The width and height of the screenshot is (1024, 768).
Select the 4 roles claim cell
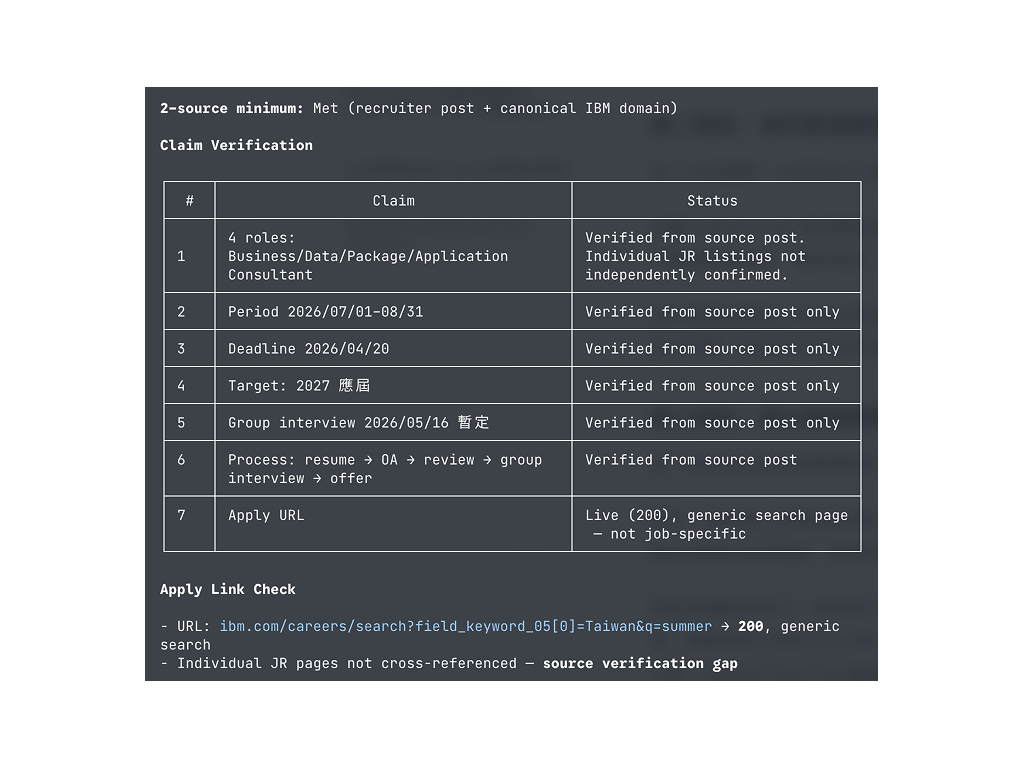[x=367, y=256]
